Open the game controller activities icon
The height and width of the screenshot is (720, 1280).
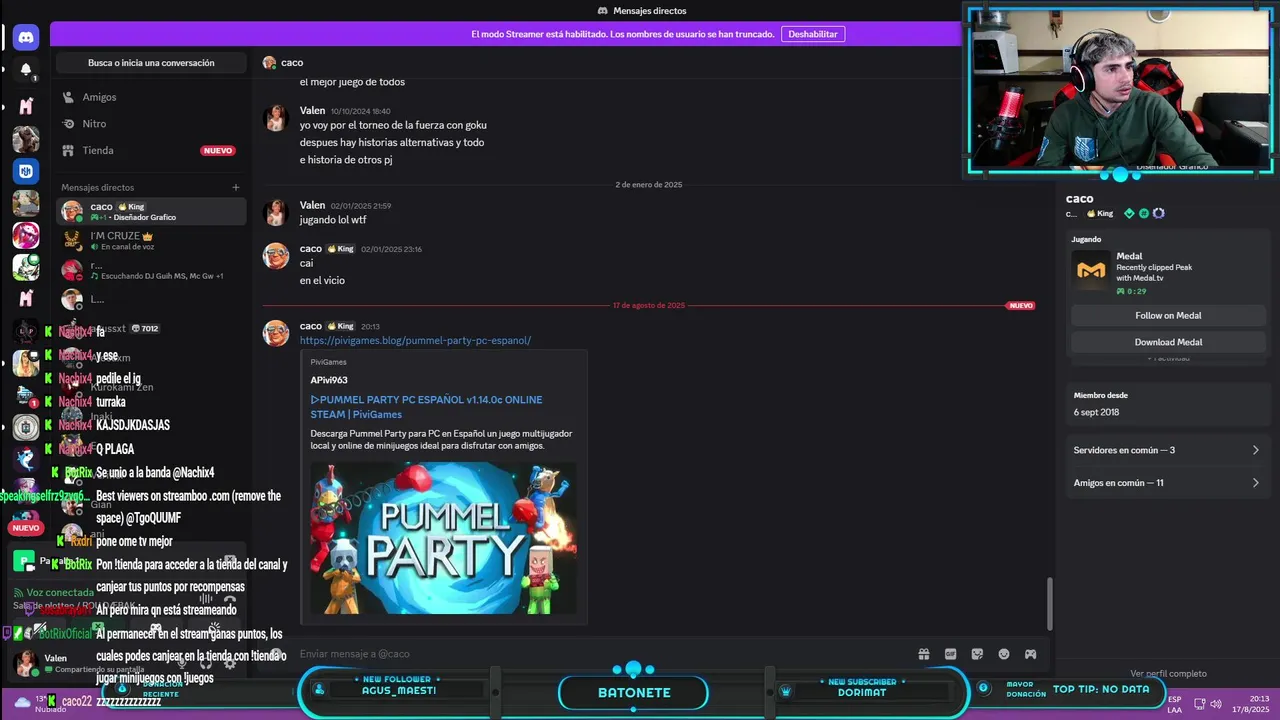click(x=1030, y=654)
